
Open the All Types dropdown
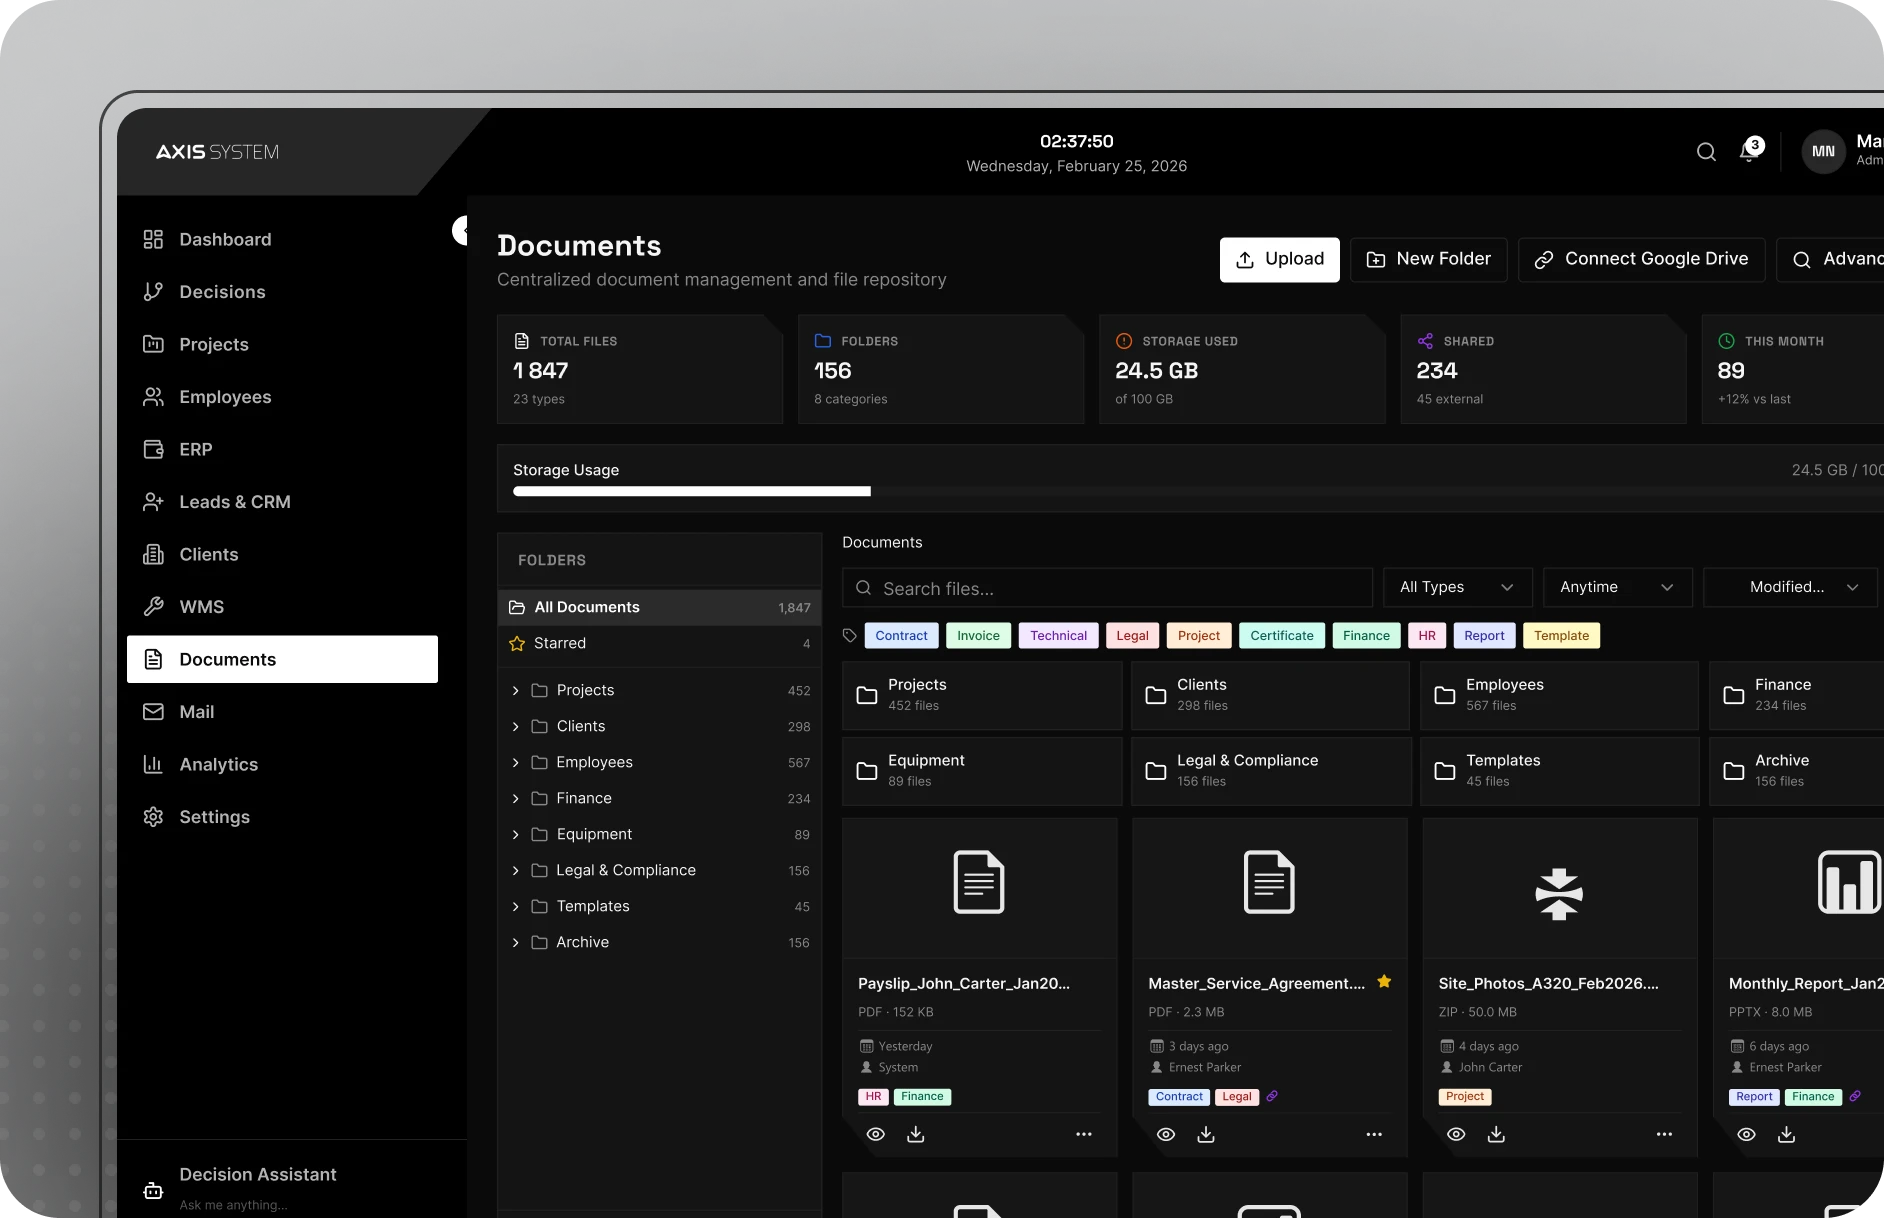click(1456, 587)
